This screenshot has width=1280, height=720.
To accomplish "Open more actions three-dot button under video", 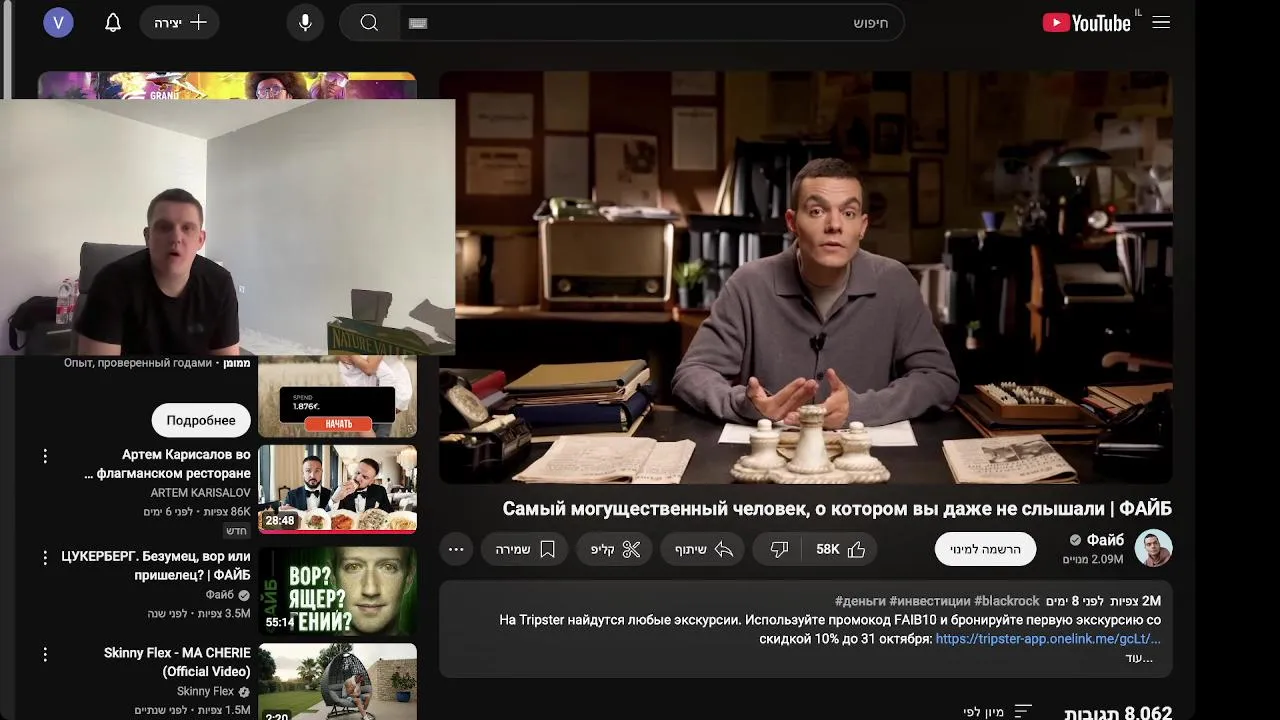I will [456, 549].
